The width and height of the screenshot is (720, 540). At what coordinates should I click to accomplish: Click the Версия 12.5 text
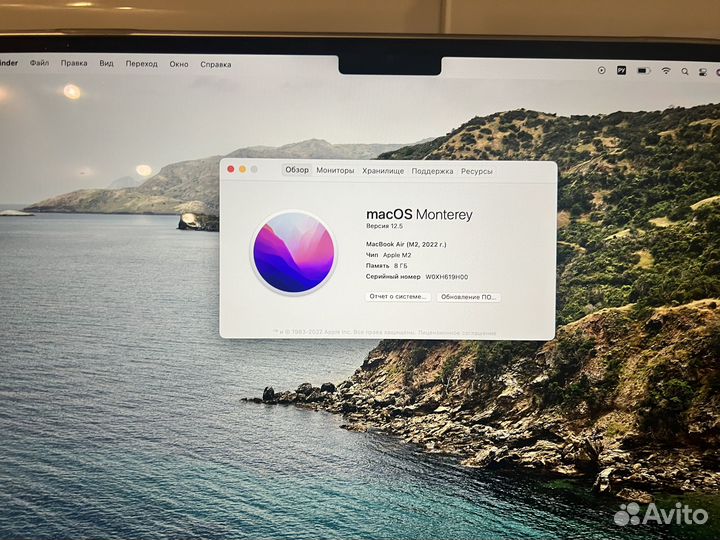384,226
